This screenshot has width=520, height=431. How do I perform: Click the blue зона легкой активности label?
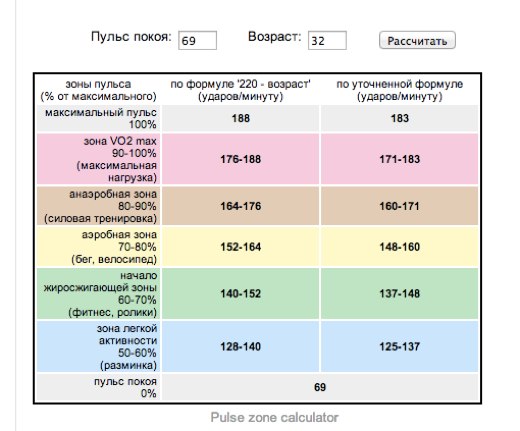click(98, 347)
